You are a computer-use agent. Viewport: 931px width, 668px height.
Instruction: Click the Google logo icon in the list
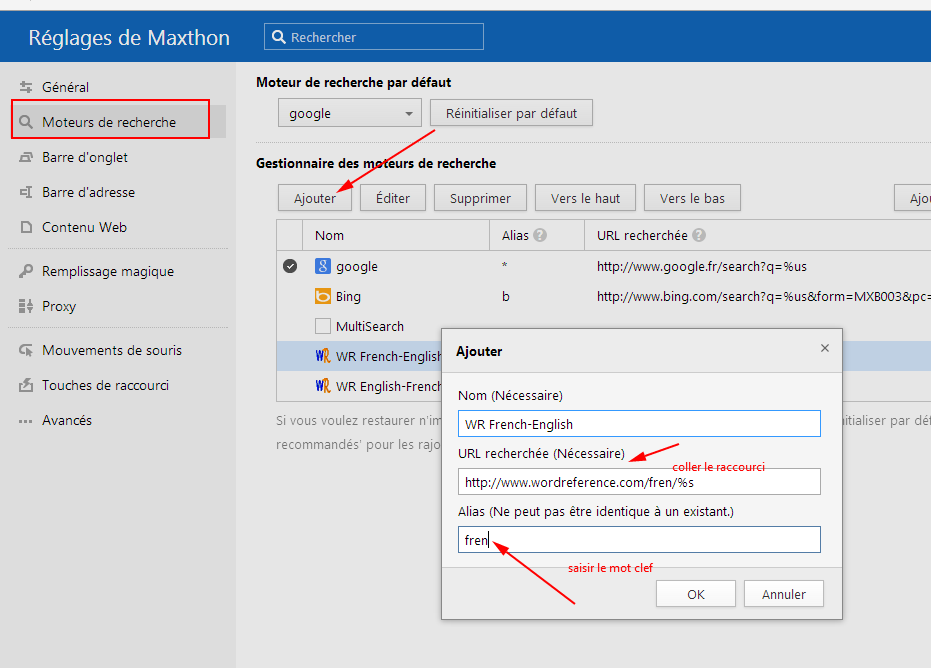click(322, 266)
